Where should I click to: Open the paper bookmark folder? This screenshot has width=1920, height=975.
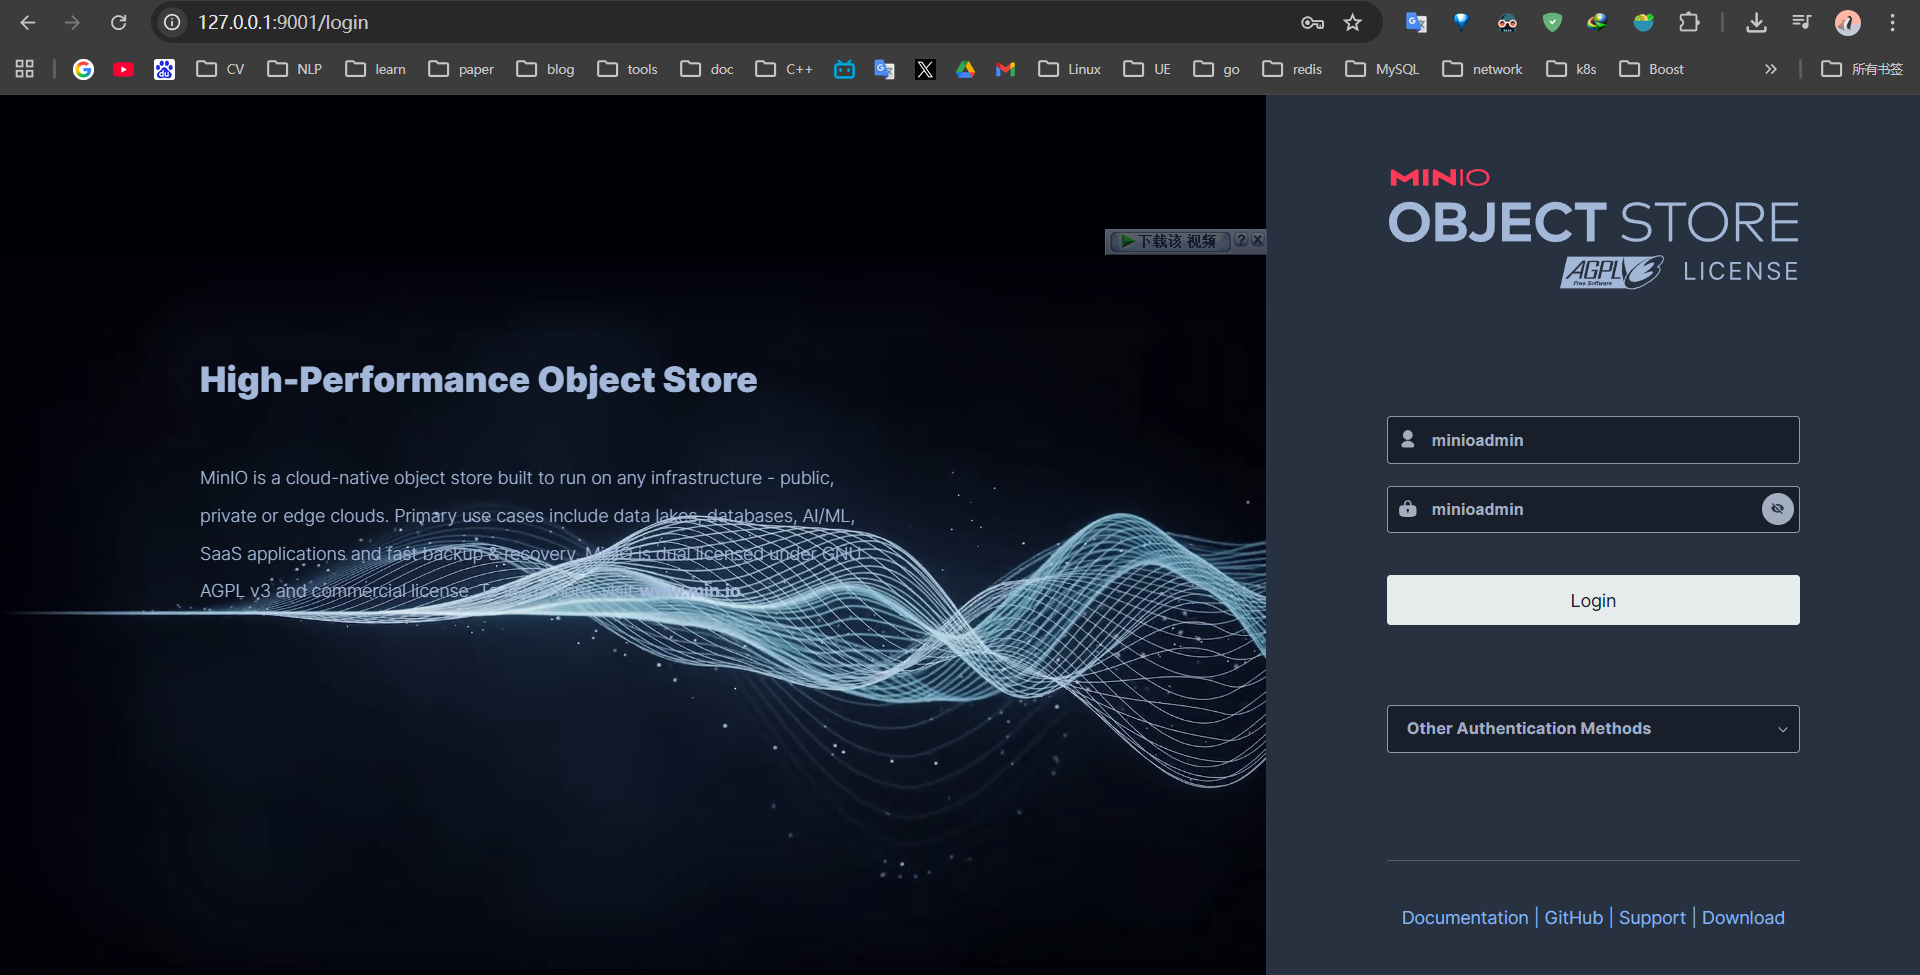coord(462,69)
